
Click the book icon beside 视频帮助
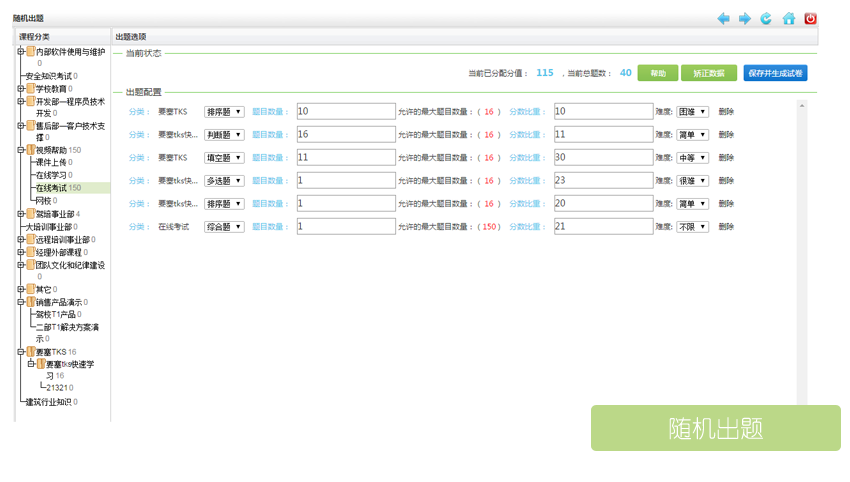(30, 150)
